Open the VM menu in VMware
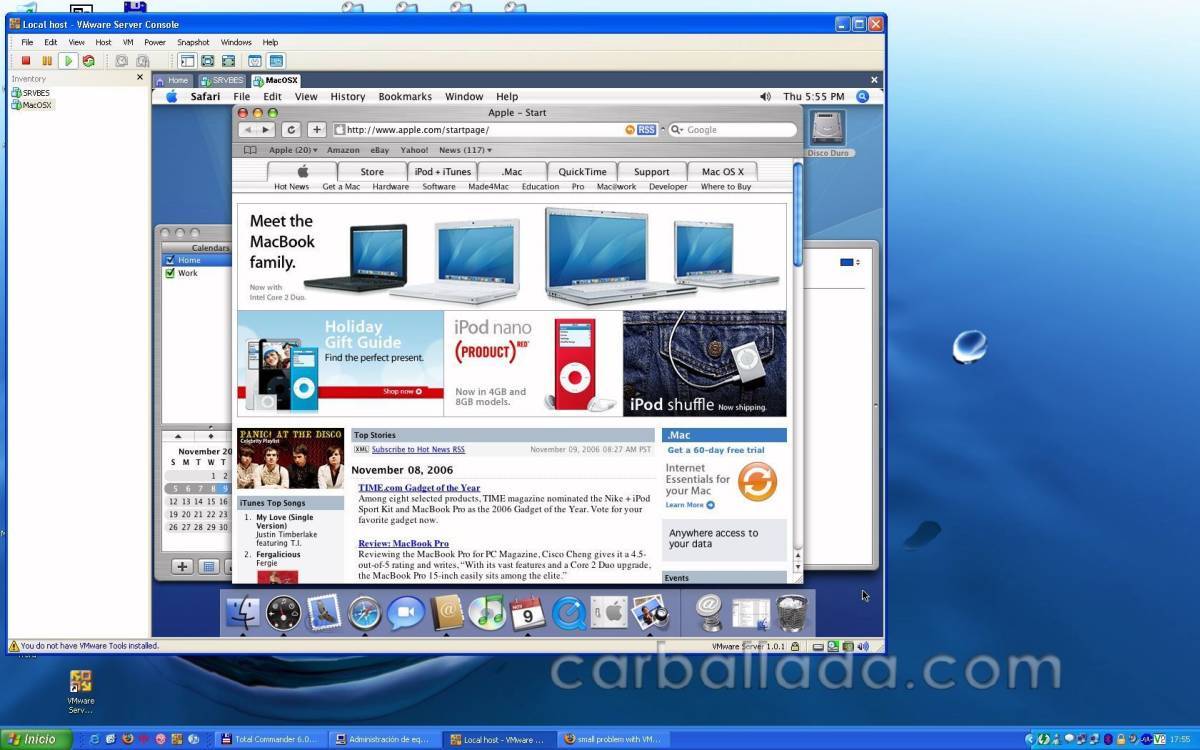 click(x=128, y=43)
